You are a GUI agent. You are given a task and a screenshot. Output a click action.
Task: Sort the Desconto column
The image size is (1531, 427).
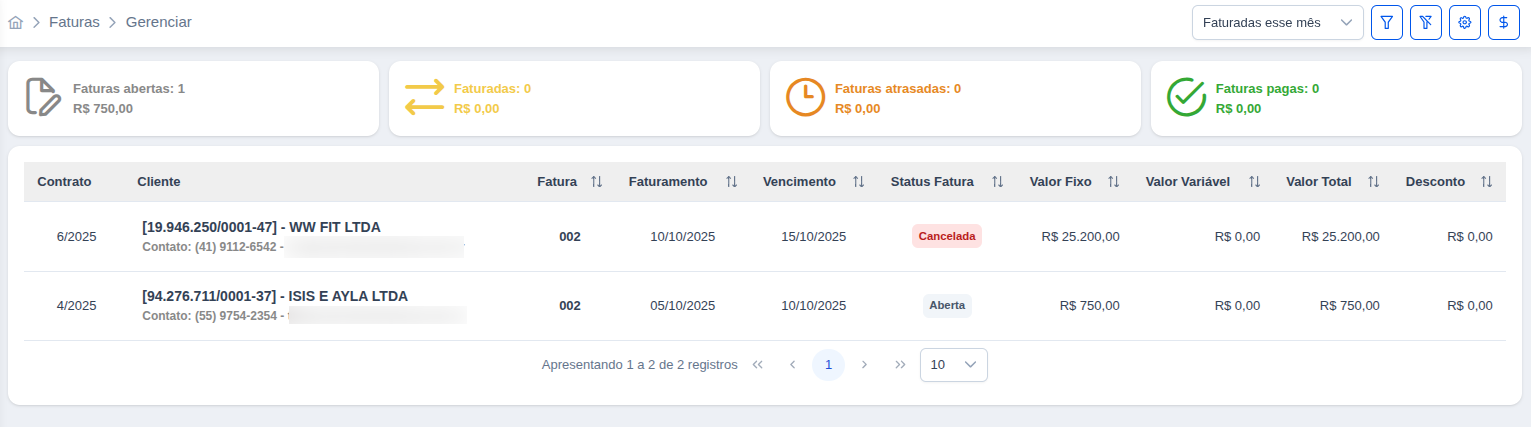[x=1486, y=182]
